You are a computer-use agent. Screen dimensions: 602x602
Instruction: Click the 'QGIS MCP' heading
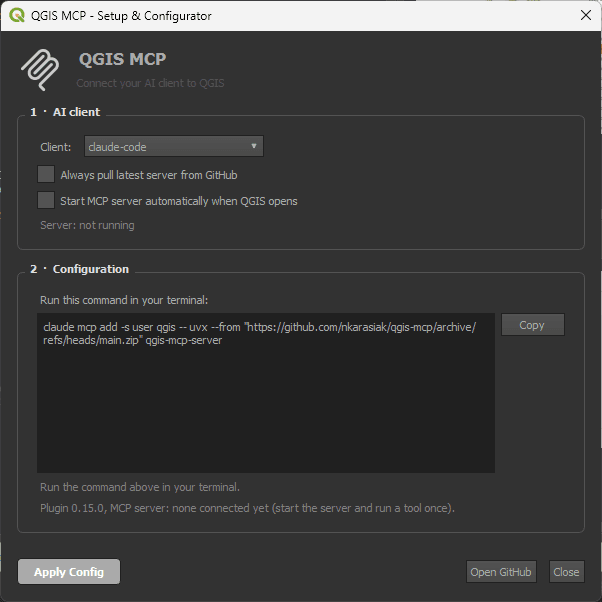point(122,59)
